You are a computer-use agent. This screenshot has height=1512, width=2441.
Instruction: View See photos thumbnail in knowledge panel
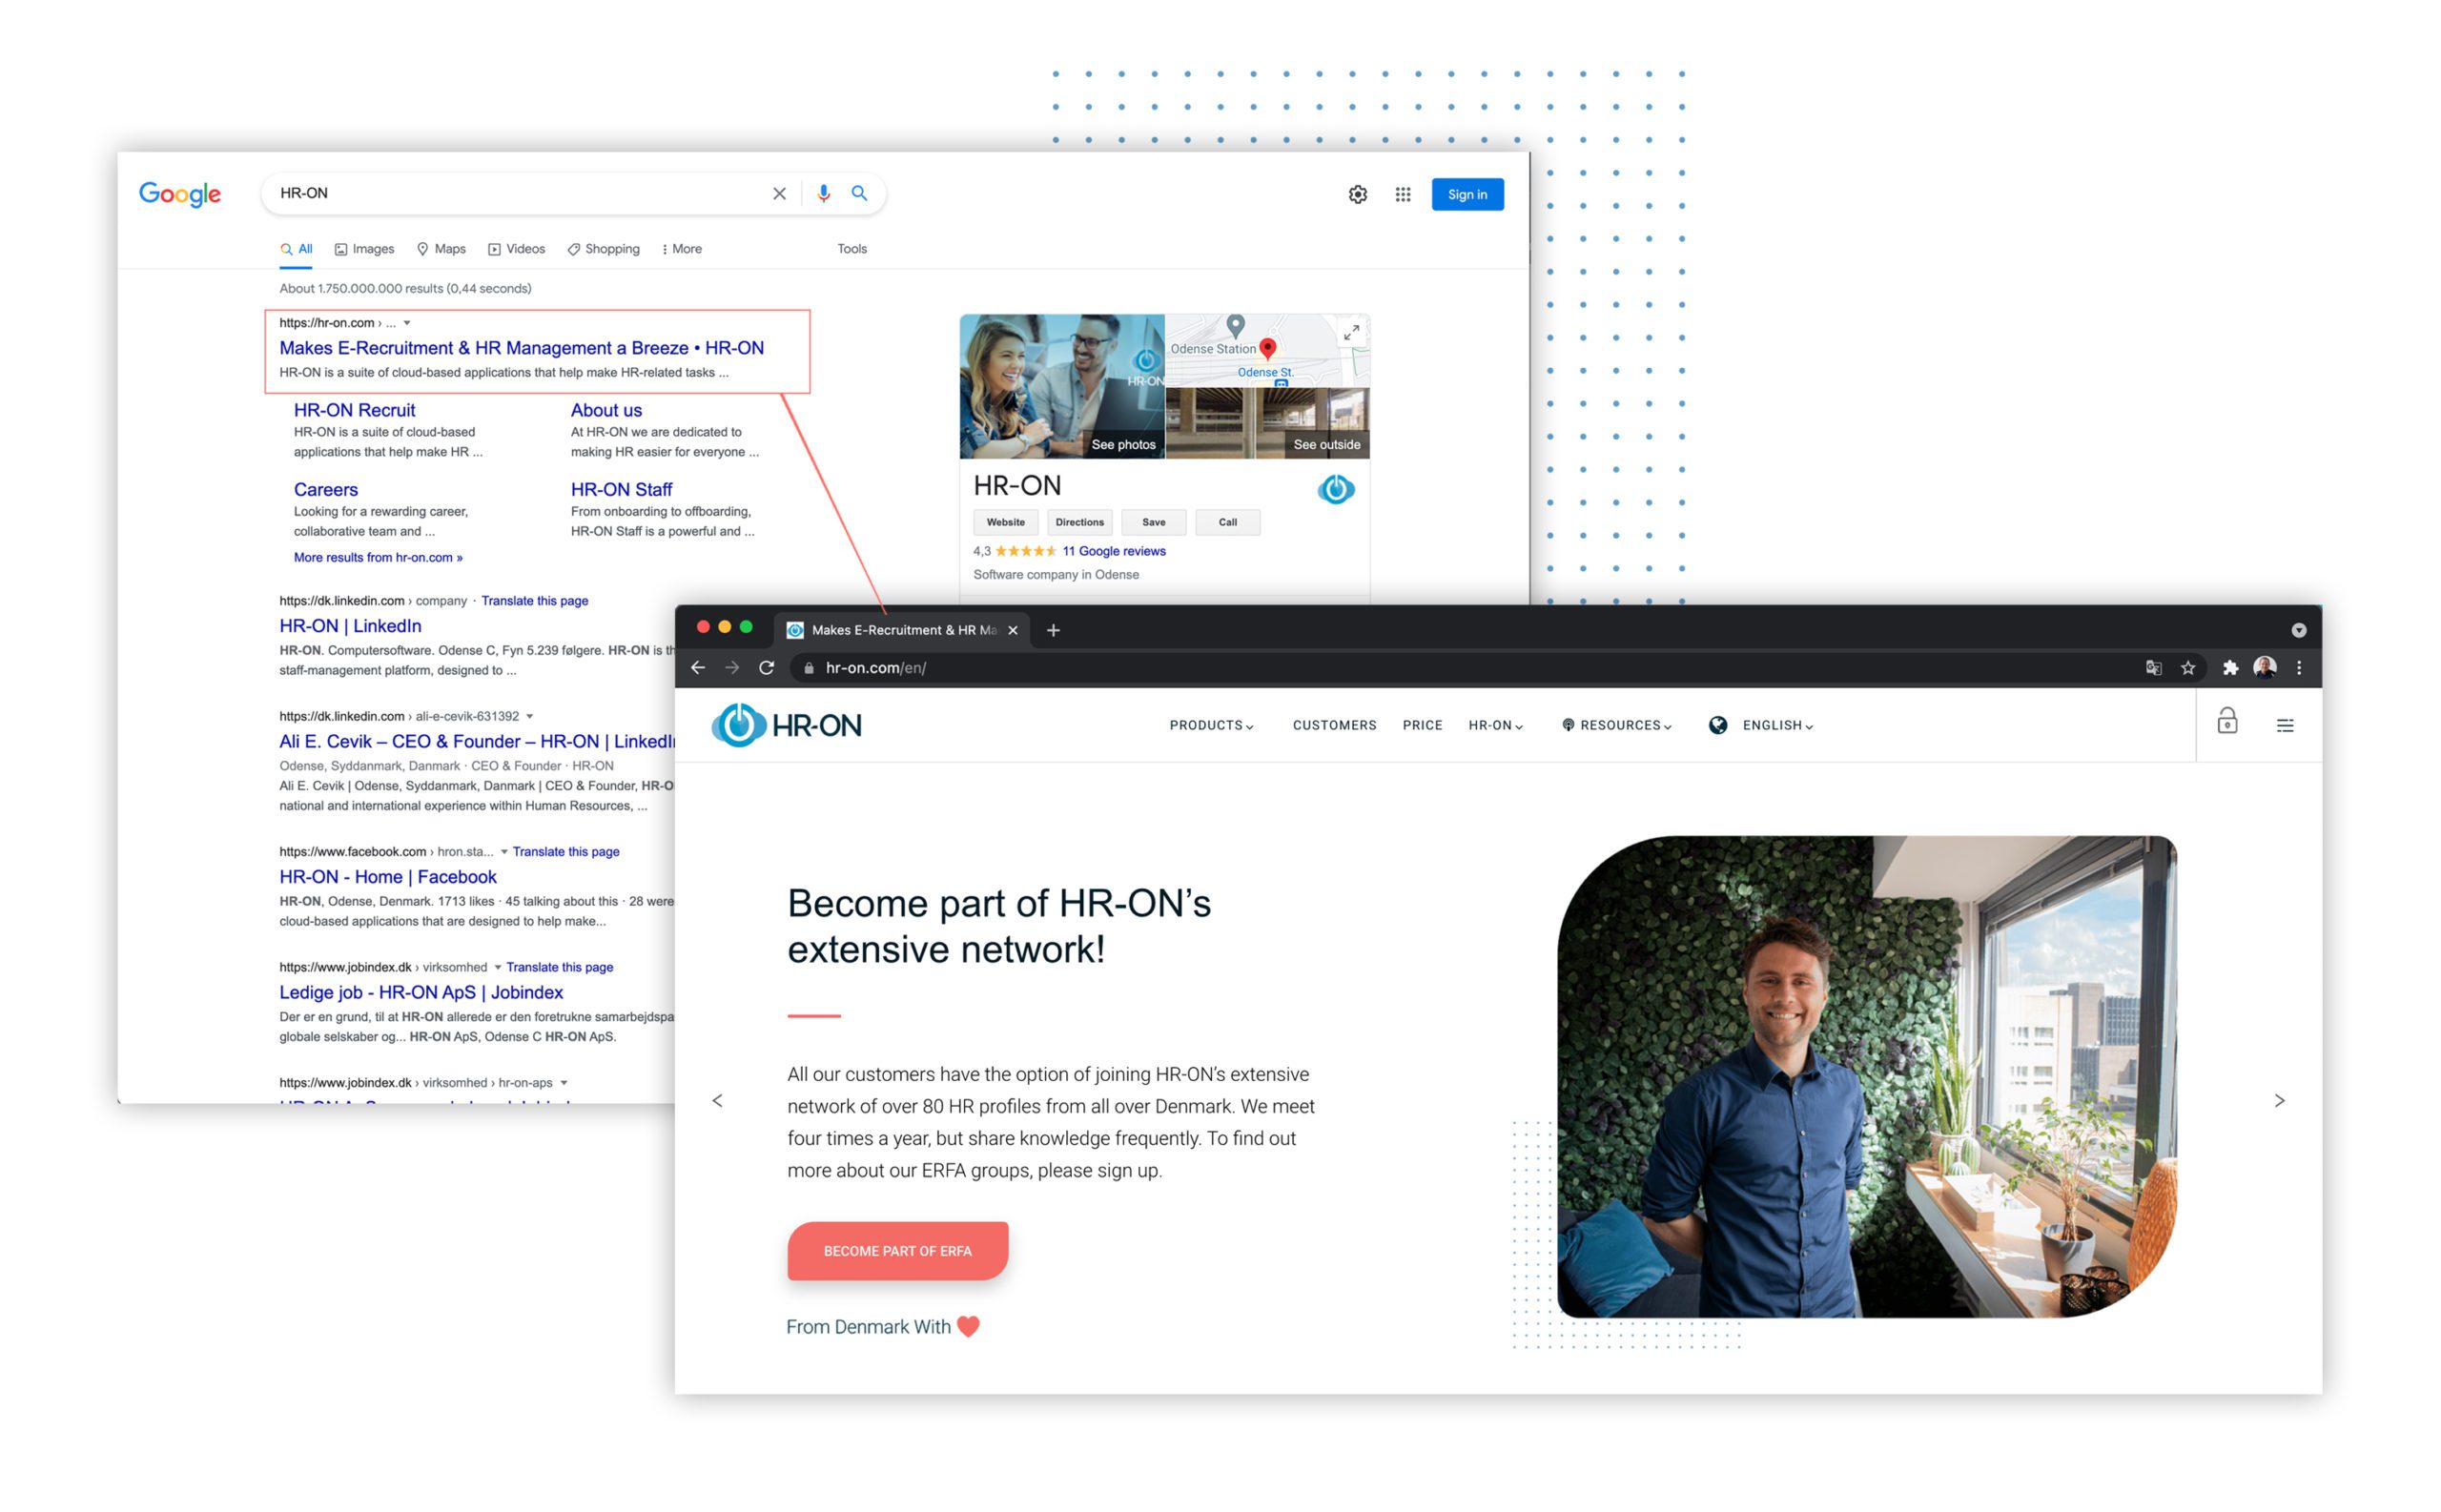pos(1061,386)
